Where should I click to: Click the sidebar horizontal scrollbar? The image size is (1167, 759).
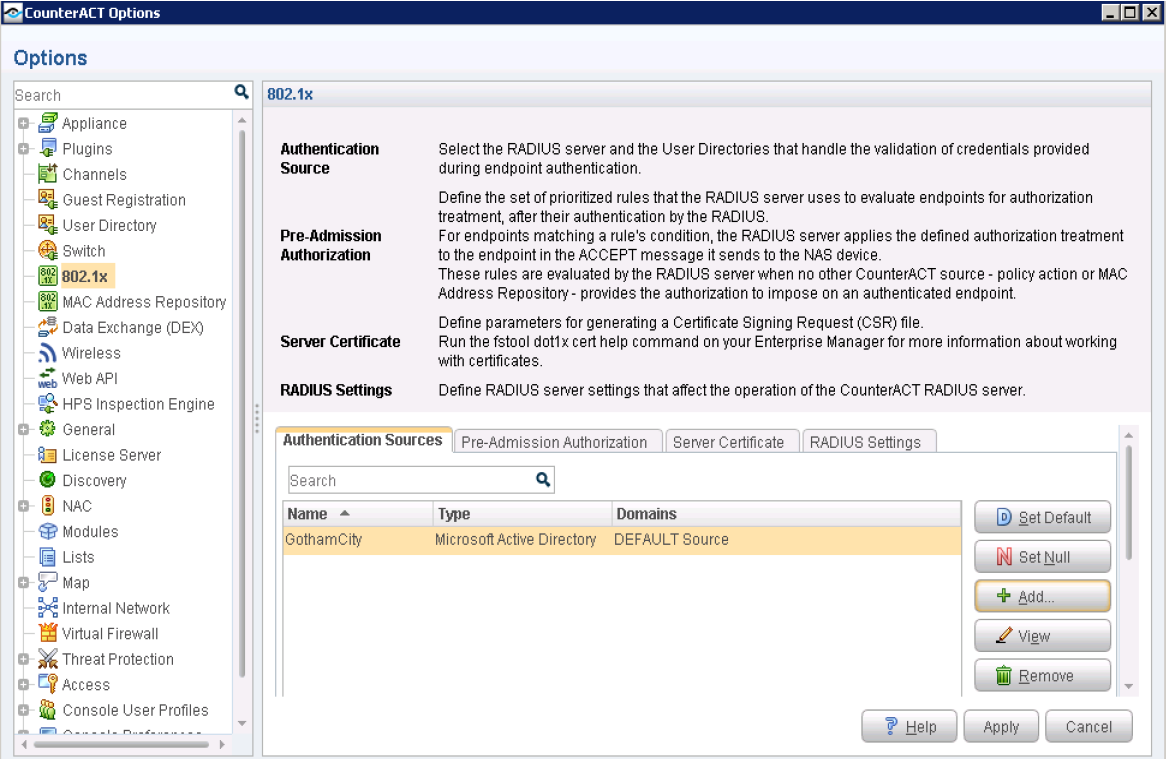tap(122, 744)
